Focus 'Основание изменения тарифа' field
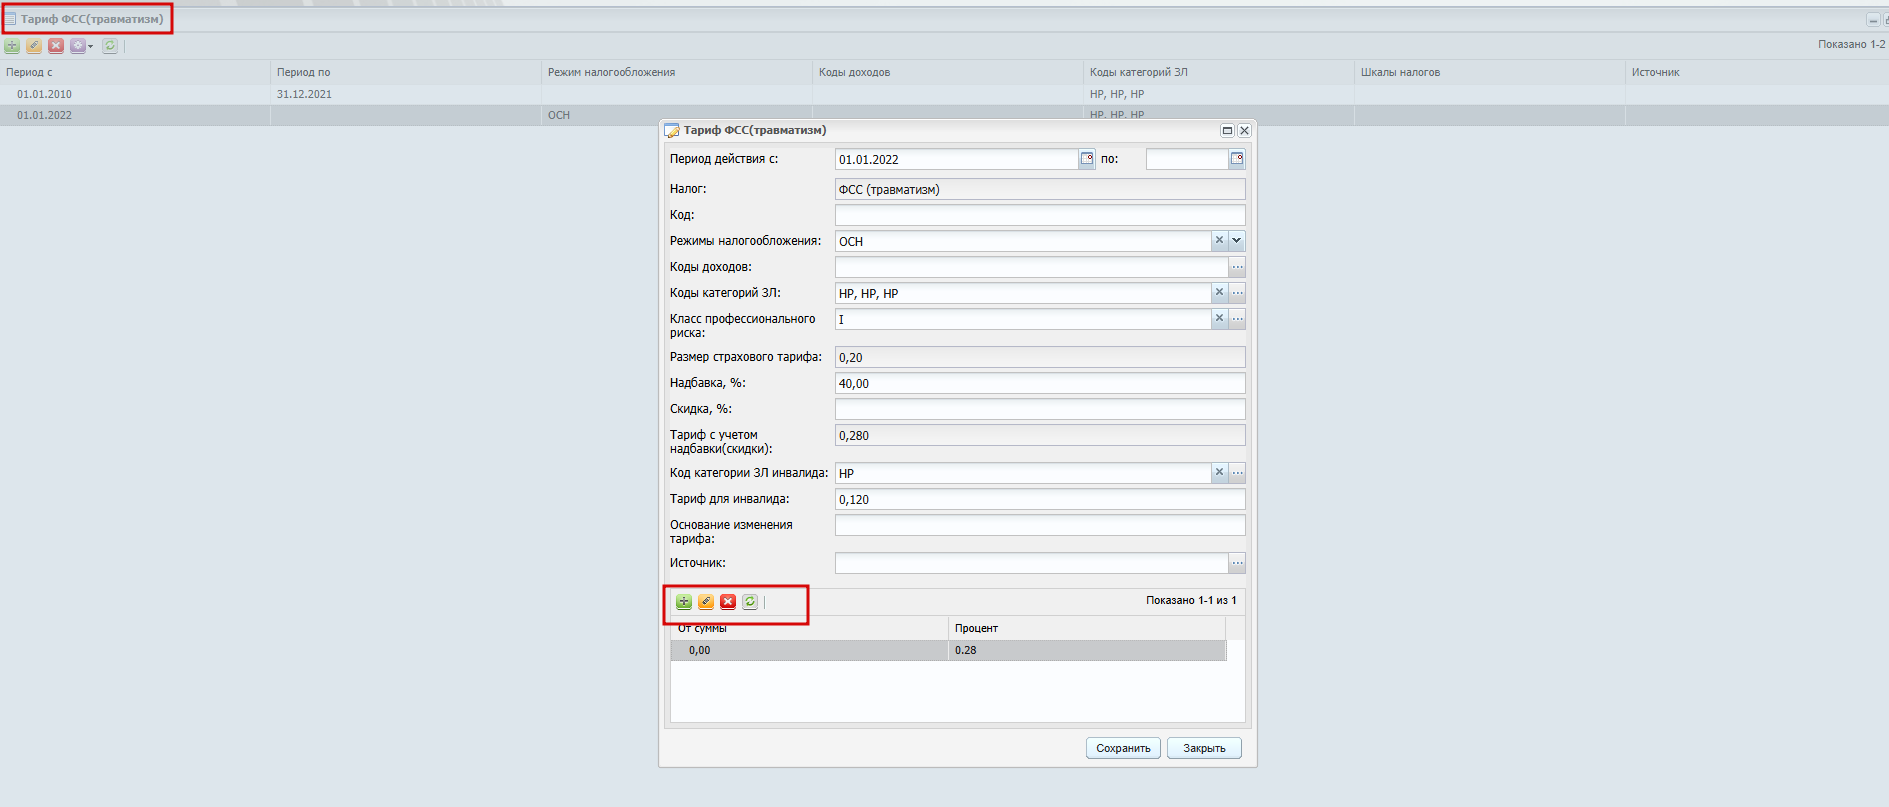The image size is (1889, 807). click(x=1040, y=525)
